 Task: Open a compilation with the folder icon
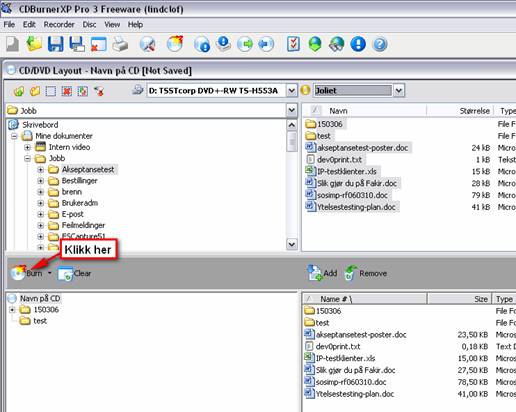[x=34, y=44]
